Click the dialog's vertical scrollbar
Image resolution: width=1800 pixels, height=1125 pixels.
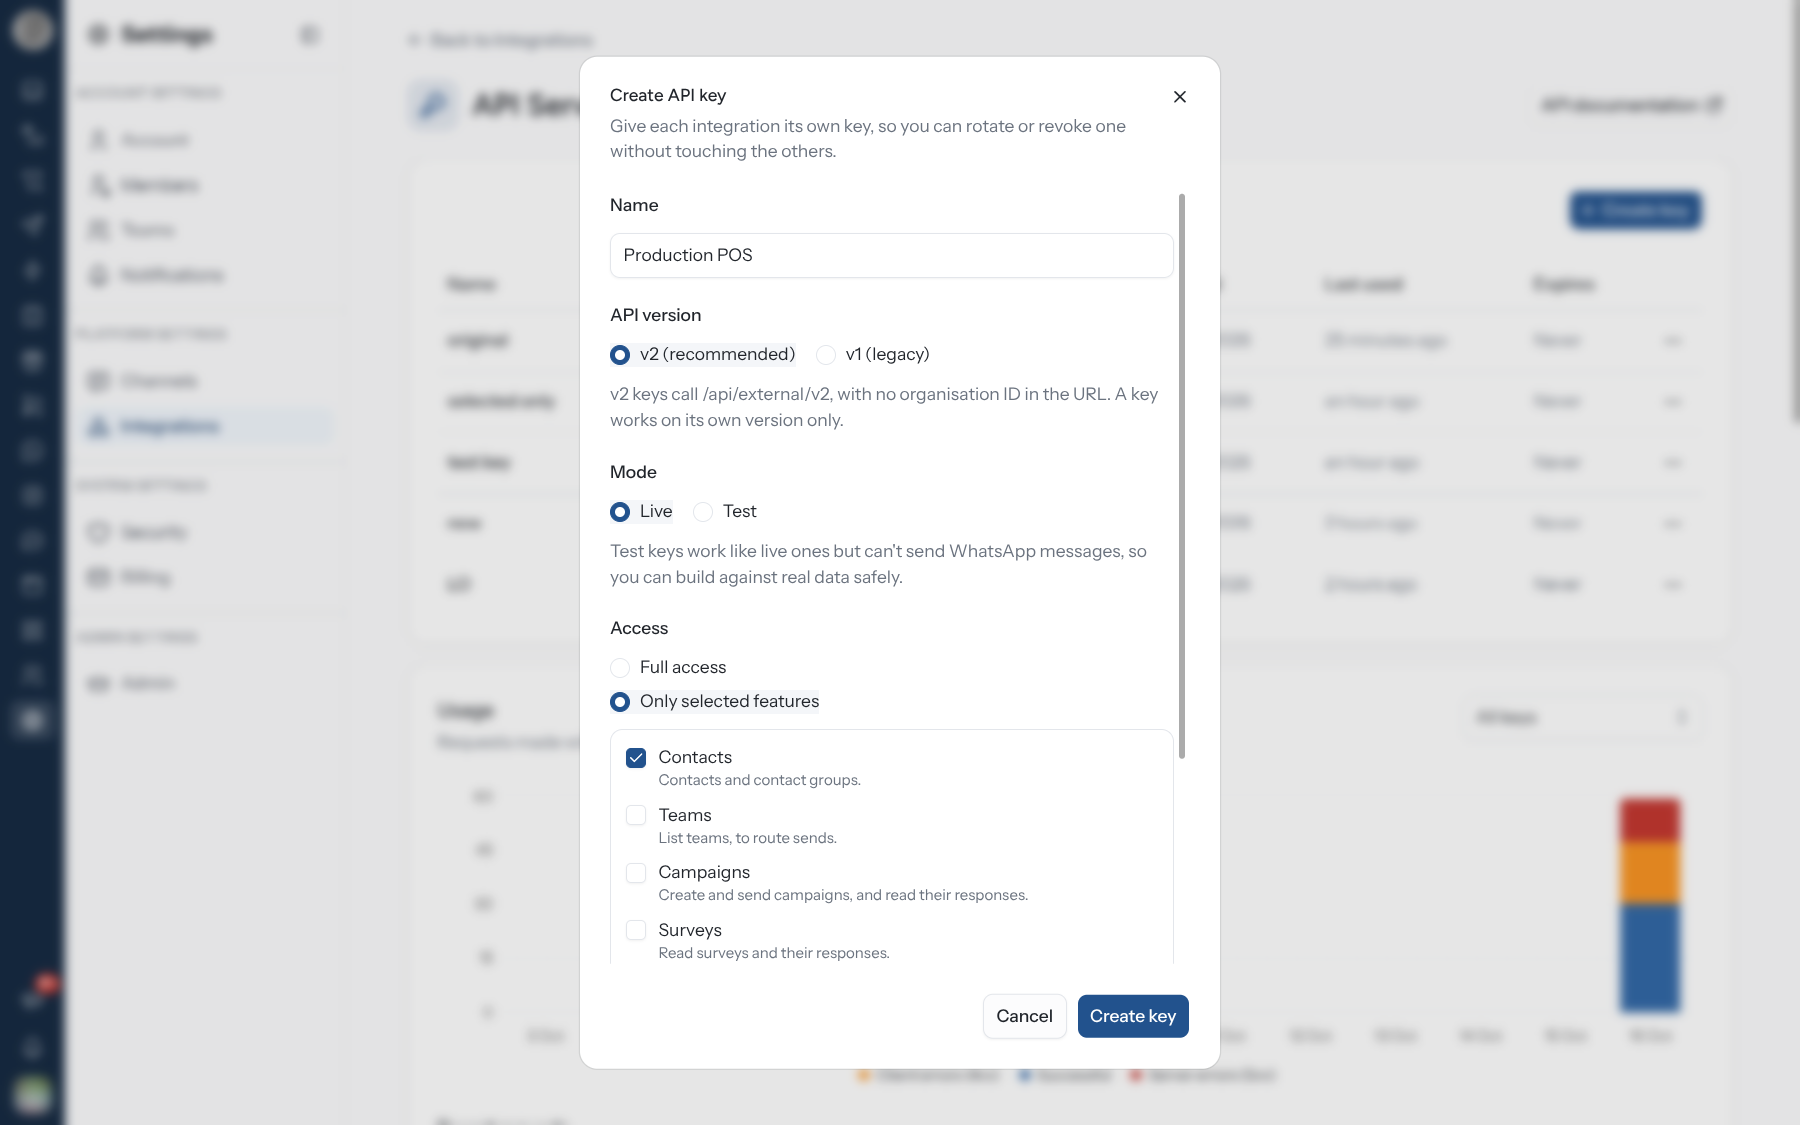click(x=1182, y=476)
